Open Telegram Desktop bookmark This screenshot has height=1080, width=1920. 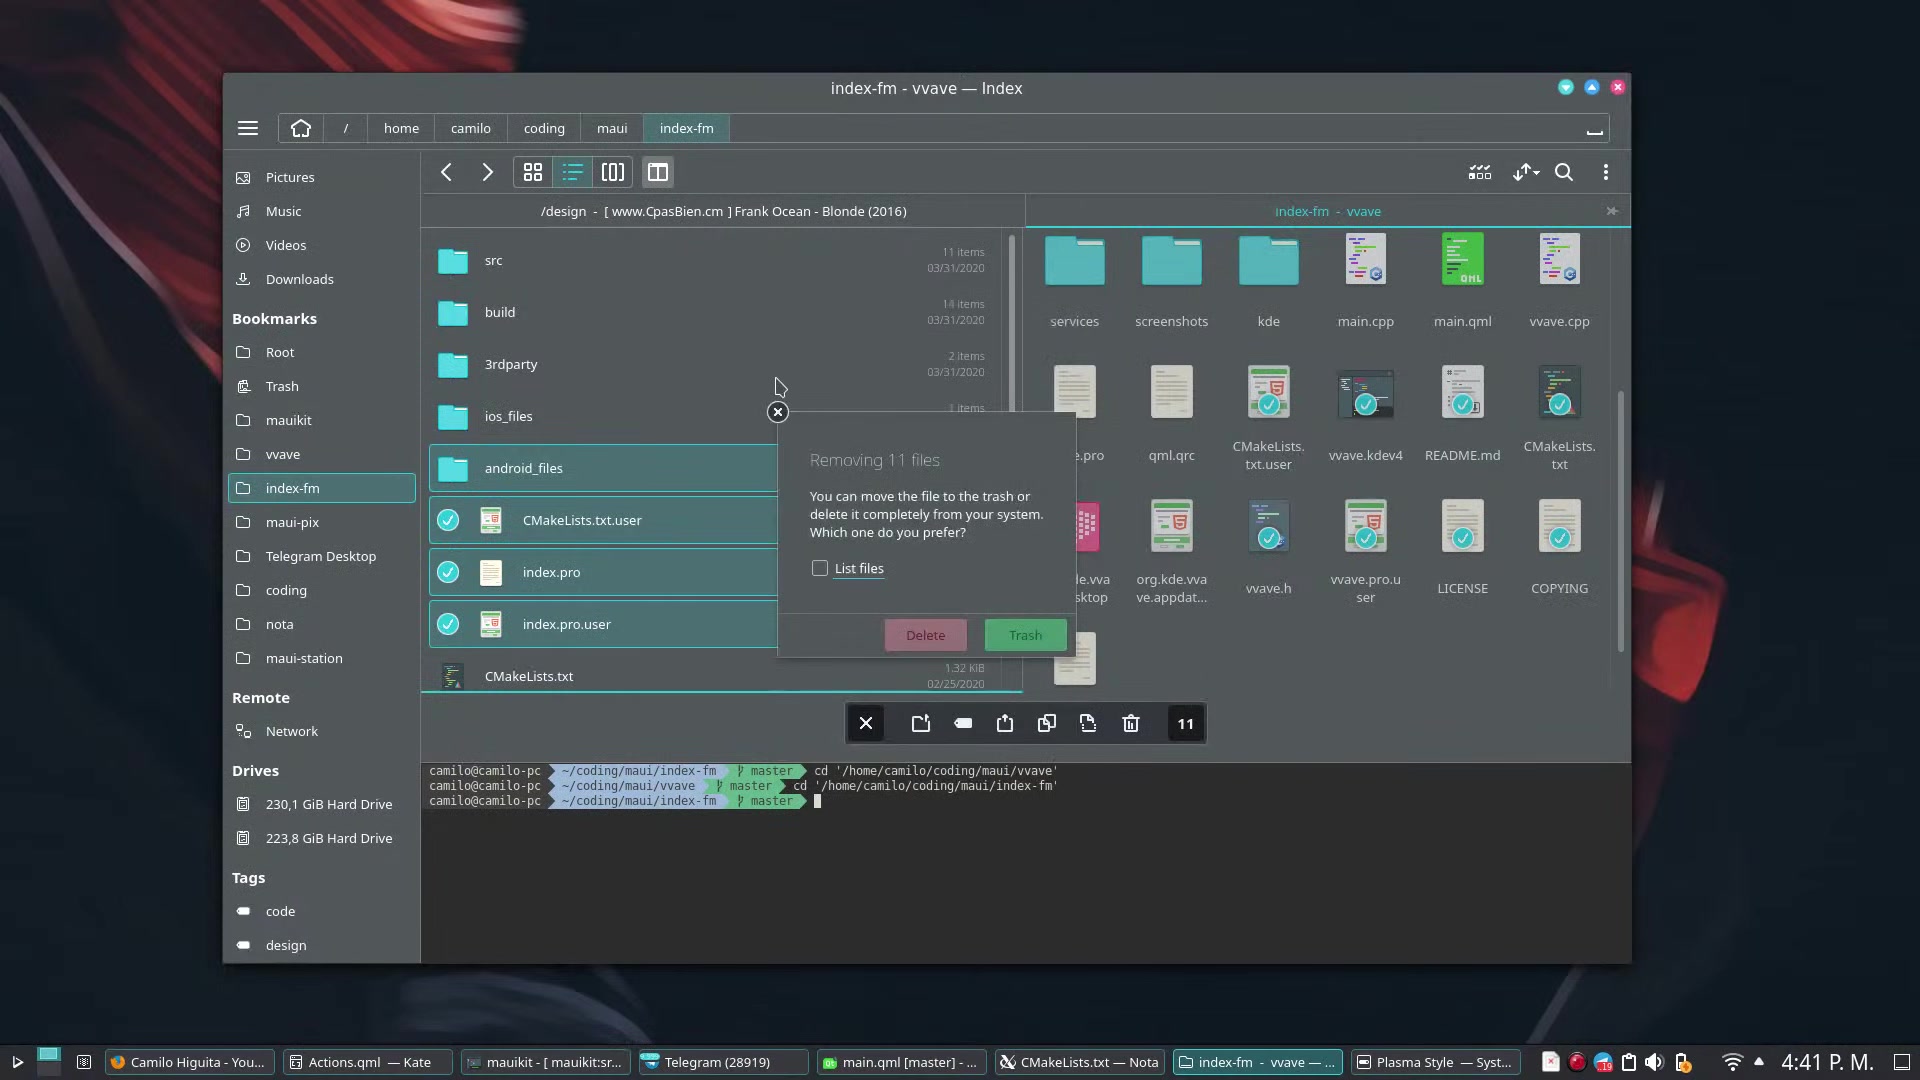(x=320, y=556)
